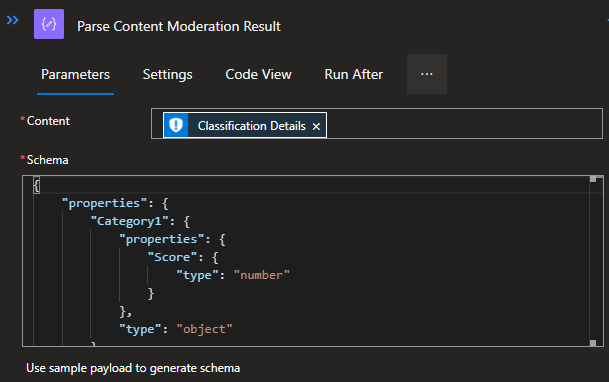Click the Schema editor vertical scrollbar
The height and width of the screenshot is (382, 609).
point(593,261)
